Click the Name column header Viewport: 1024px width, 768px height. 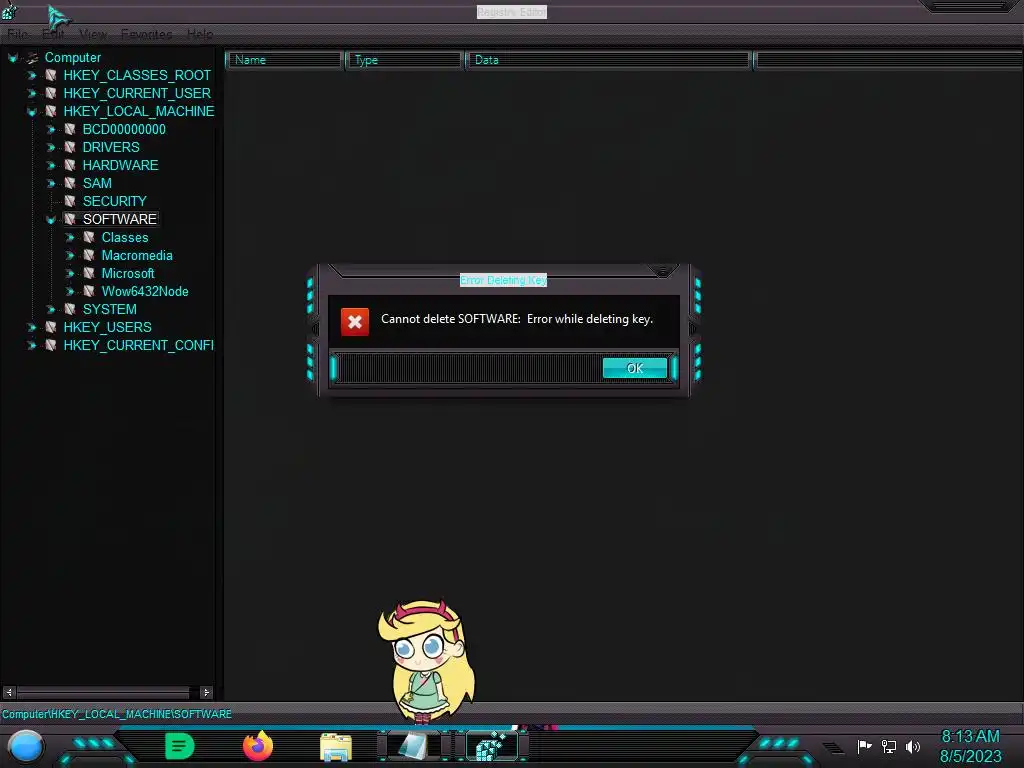pos(285,60)
